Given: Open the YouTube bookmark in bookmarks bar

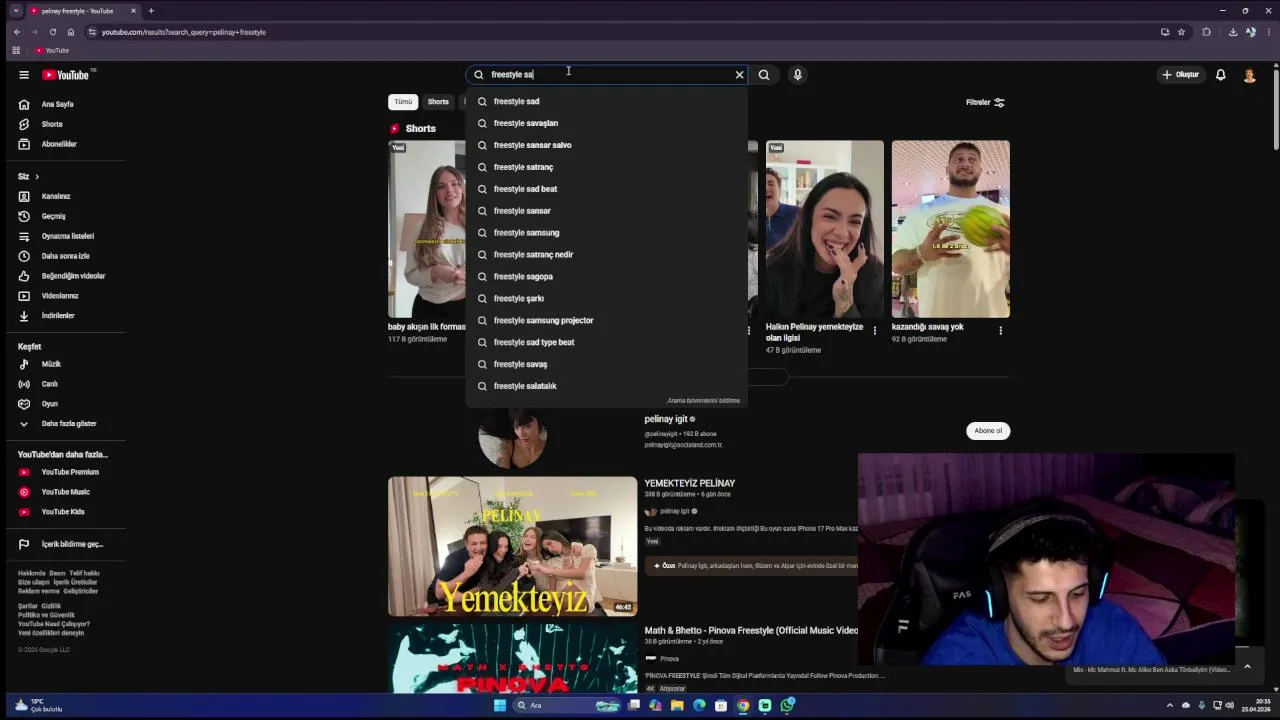Looking at the screenshot, I should 52,50.
